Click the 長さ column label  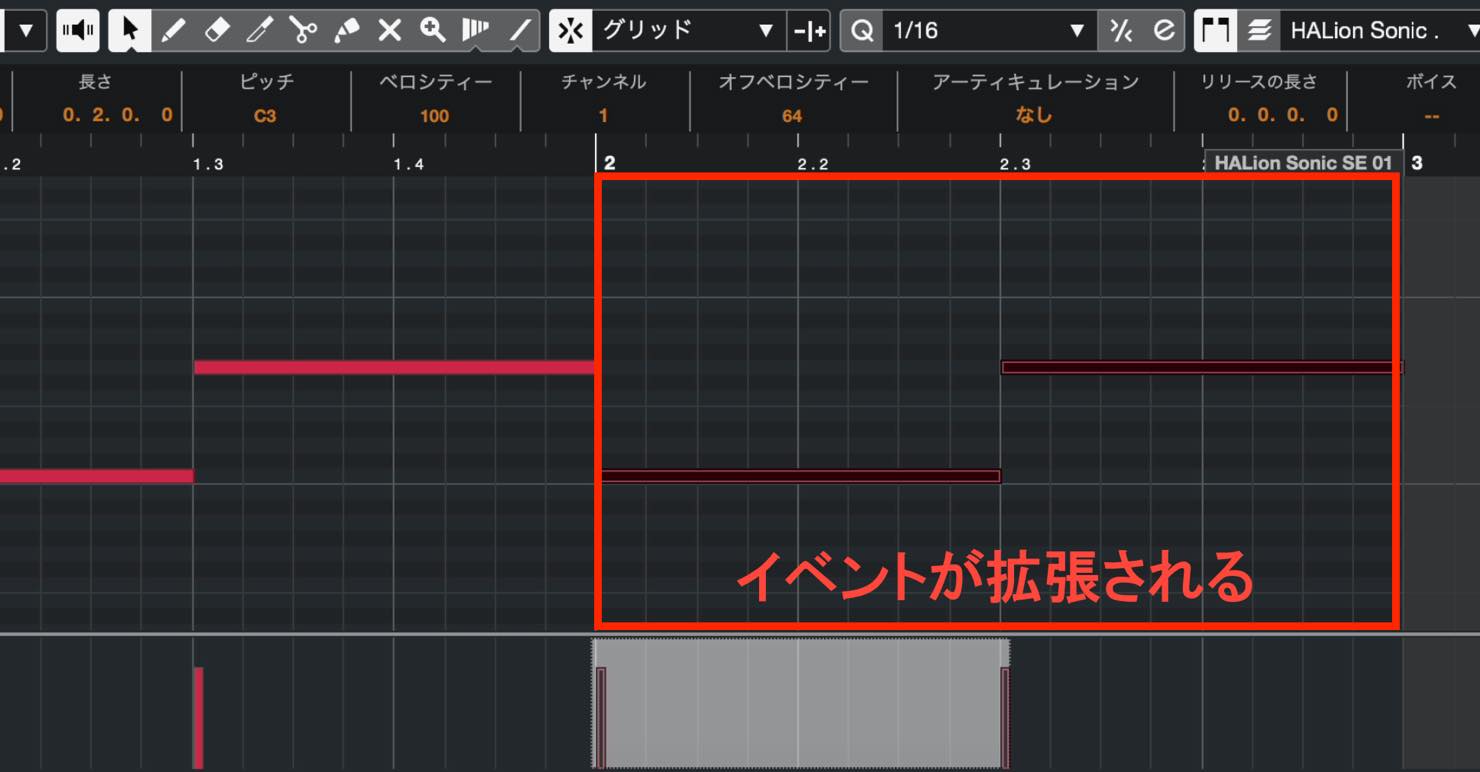95,82
